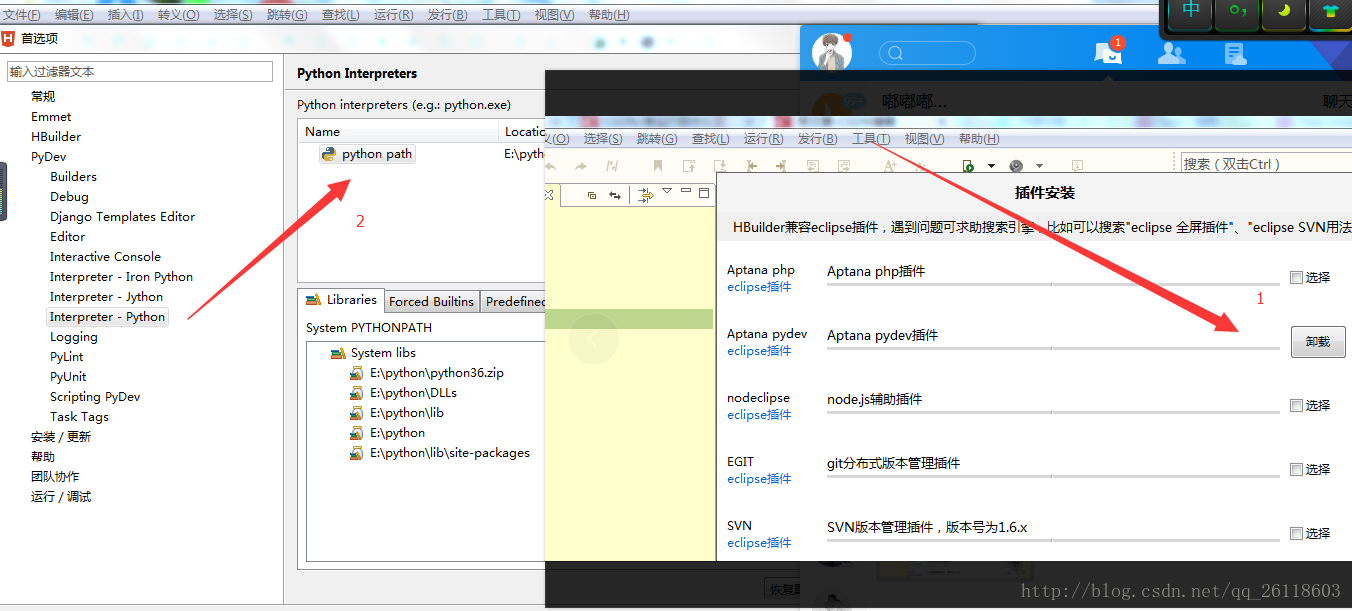Open 文件(F) menu in top menu bar
The image size is (1352, 611).
22,15
